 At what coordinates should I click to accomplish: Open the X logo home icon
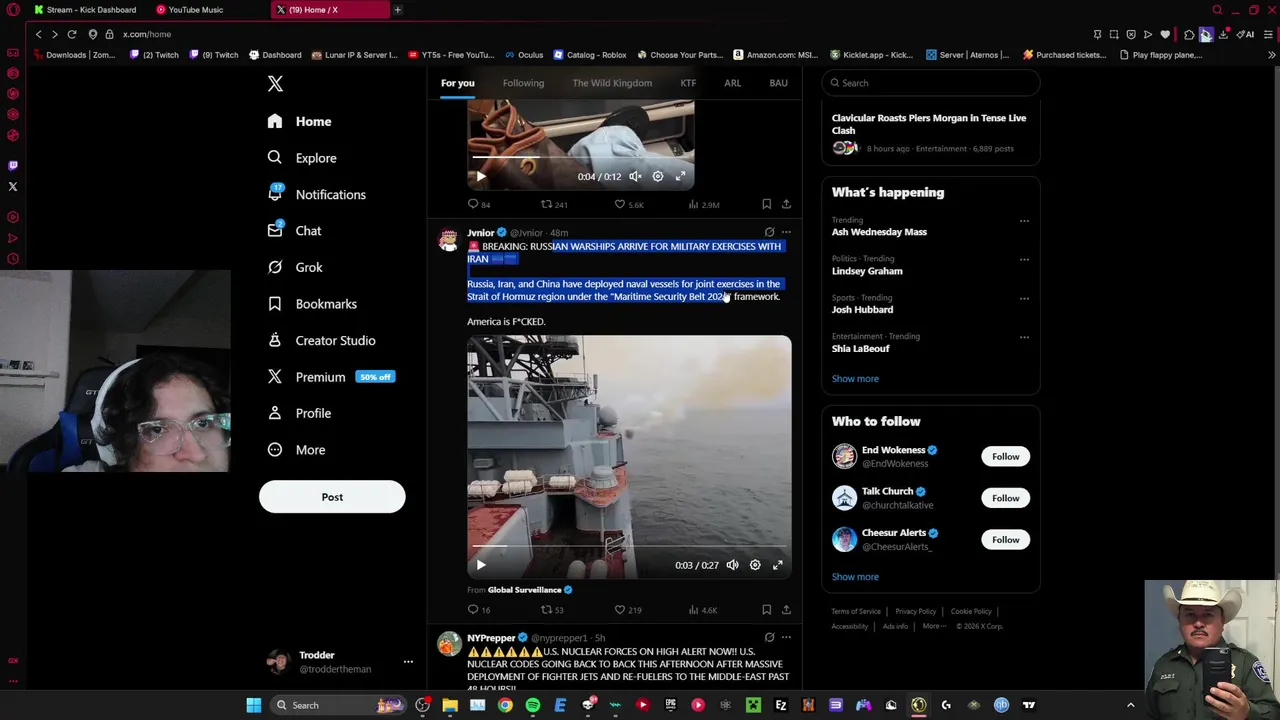[275, 84]
